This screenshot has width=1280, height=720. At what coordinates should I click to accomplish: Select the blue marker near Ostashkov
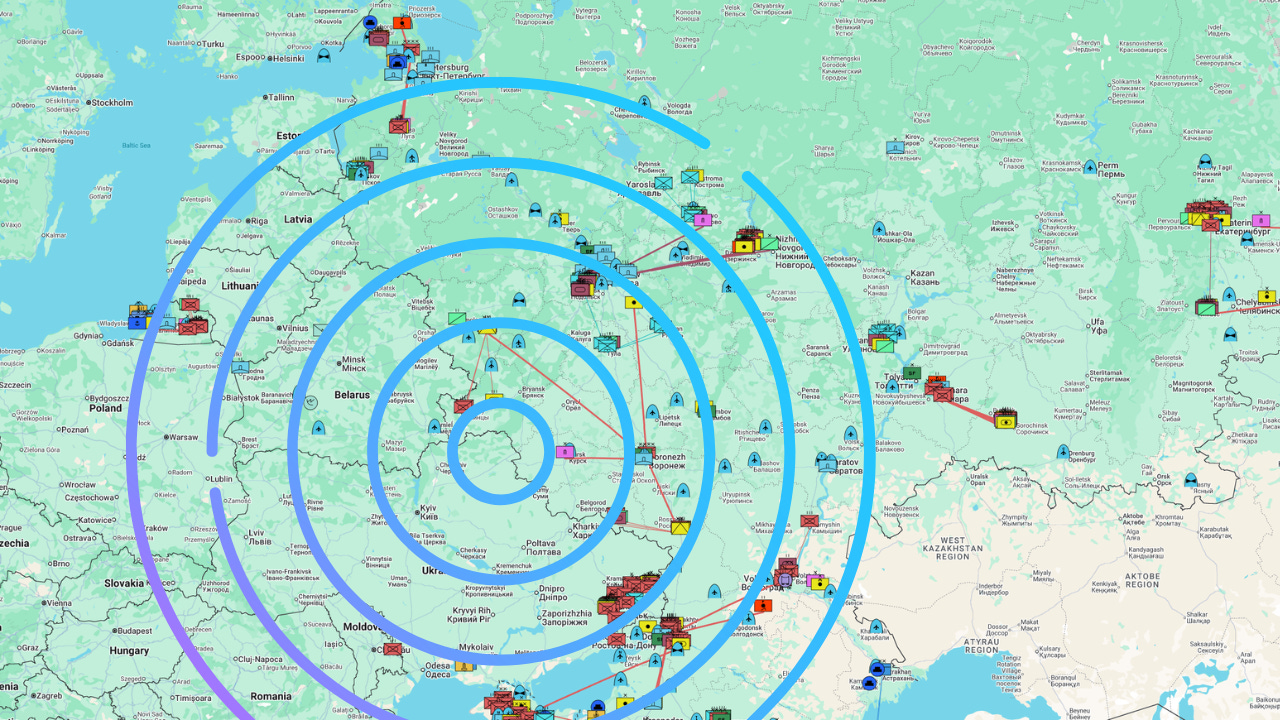tap(536, 210)
